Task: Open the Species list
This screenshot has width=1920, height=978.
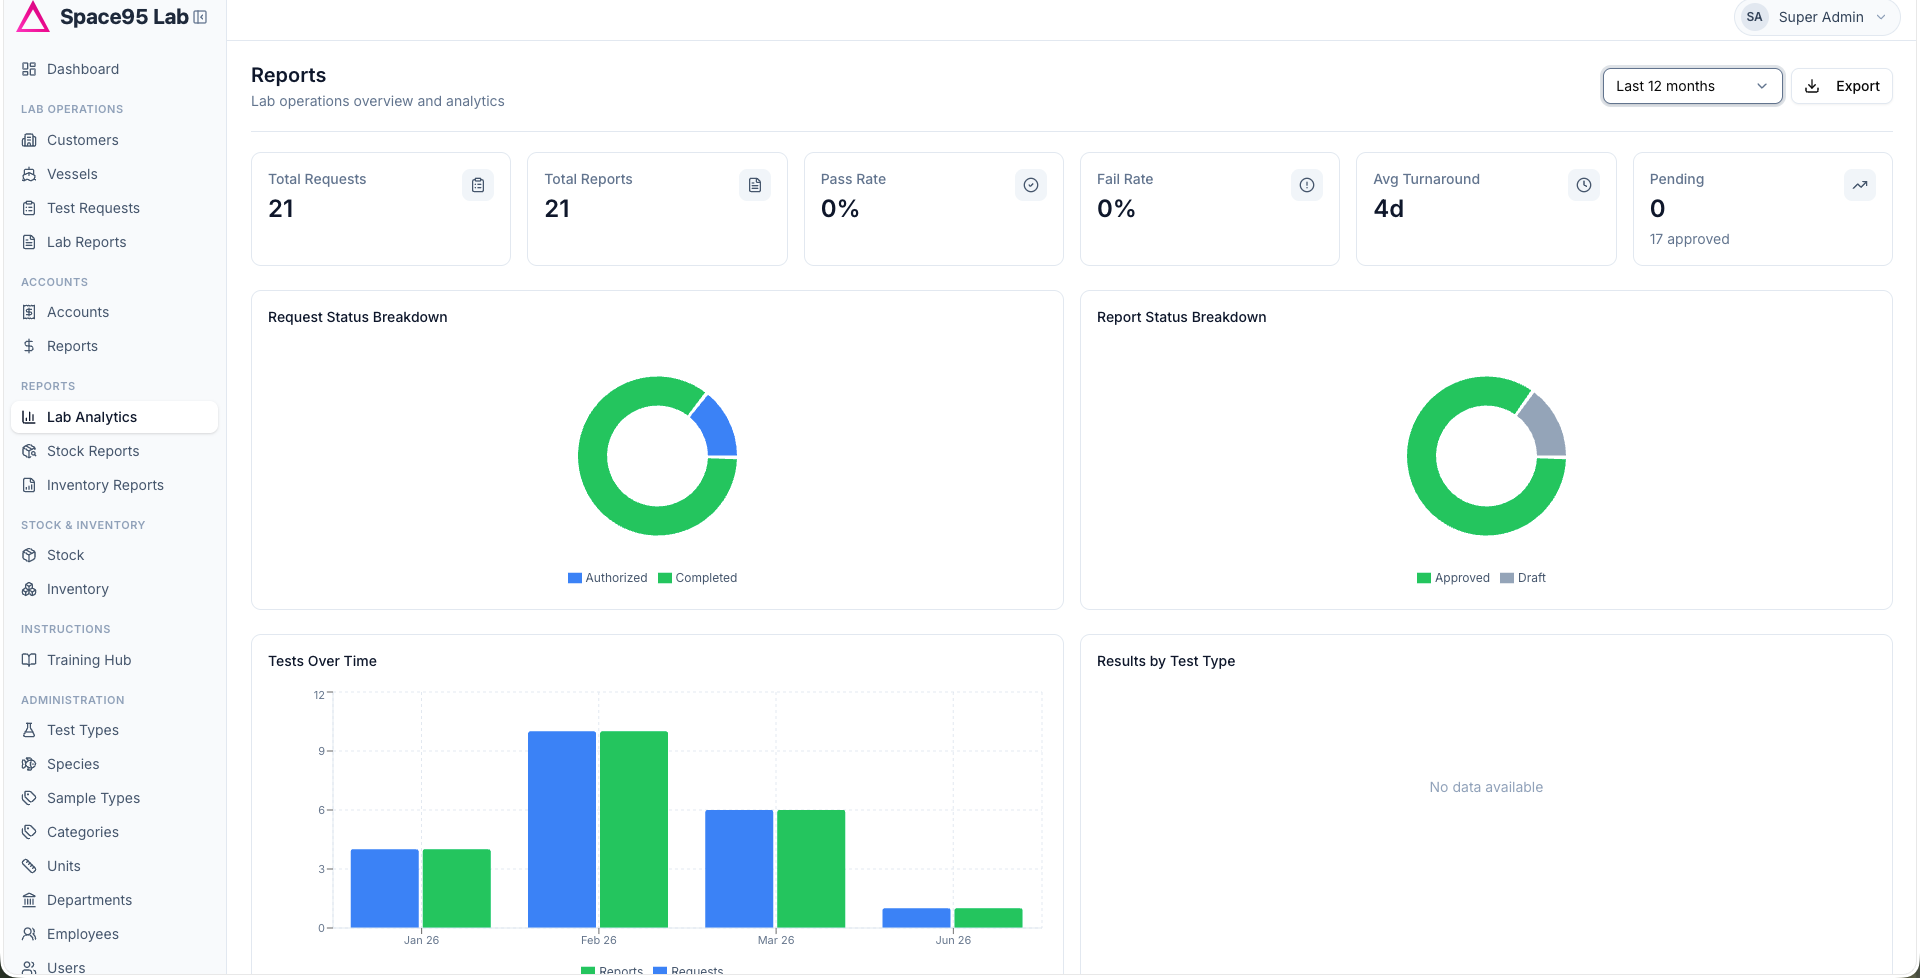Action: tap(114, 764)
